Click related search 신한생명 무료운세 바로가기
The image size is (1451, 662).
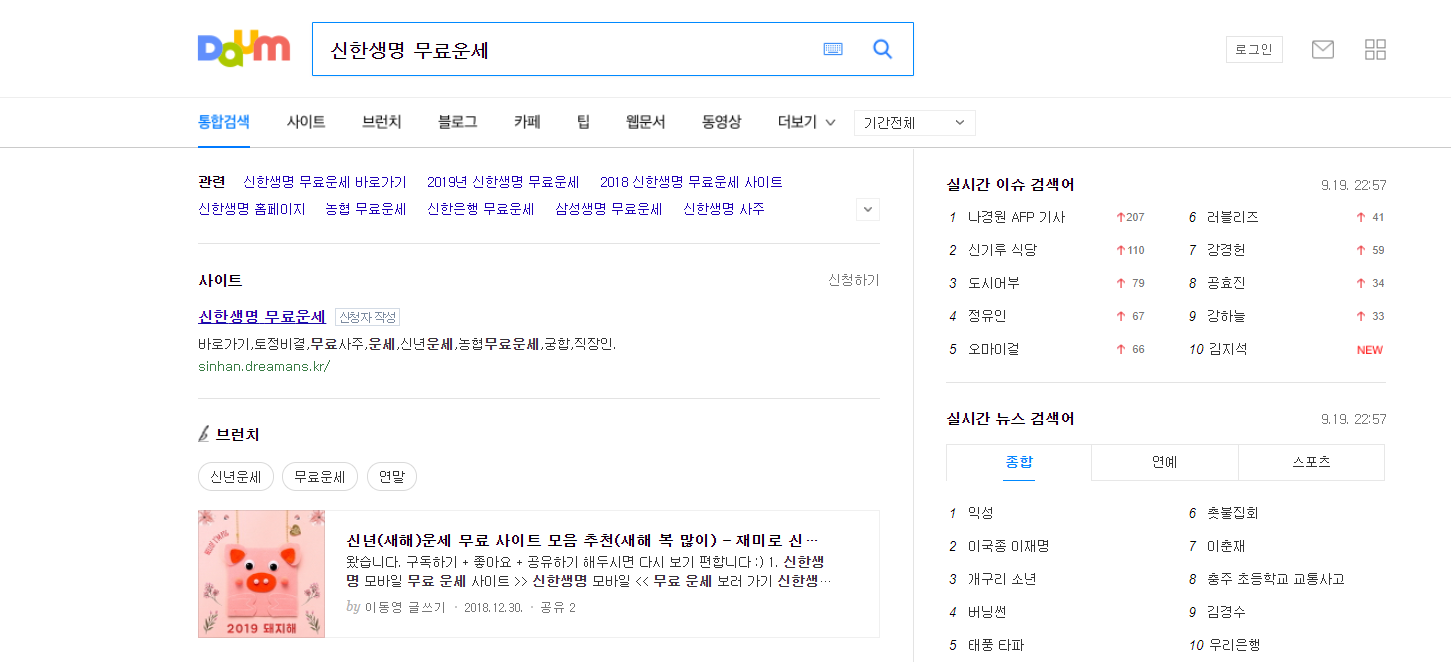tap(325, 182)
